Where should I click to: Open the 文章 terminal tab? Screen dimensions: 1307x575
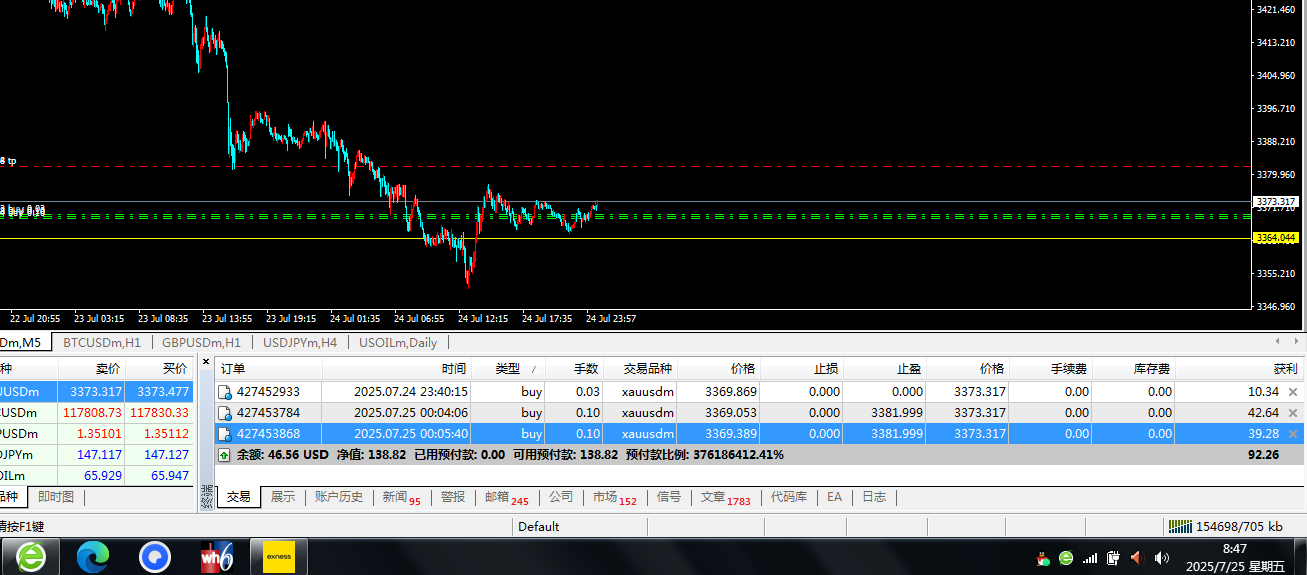(724, 497)
